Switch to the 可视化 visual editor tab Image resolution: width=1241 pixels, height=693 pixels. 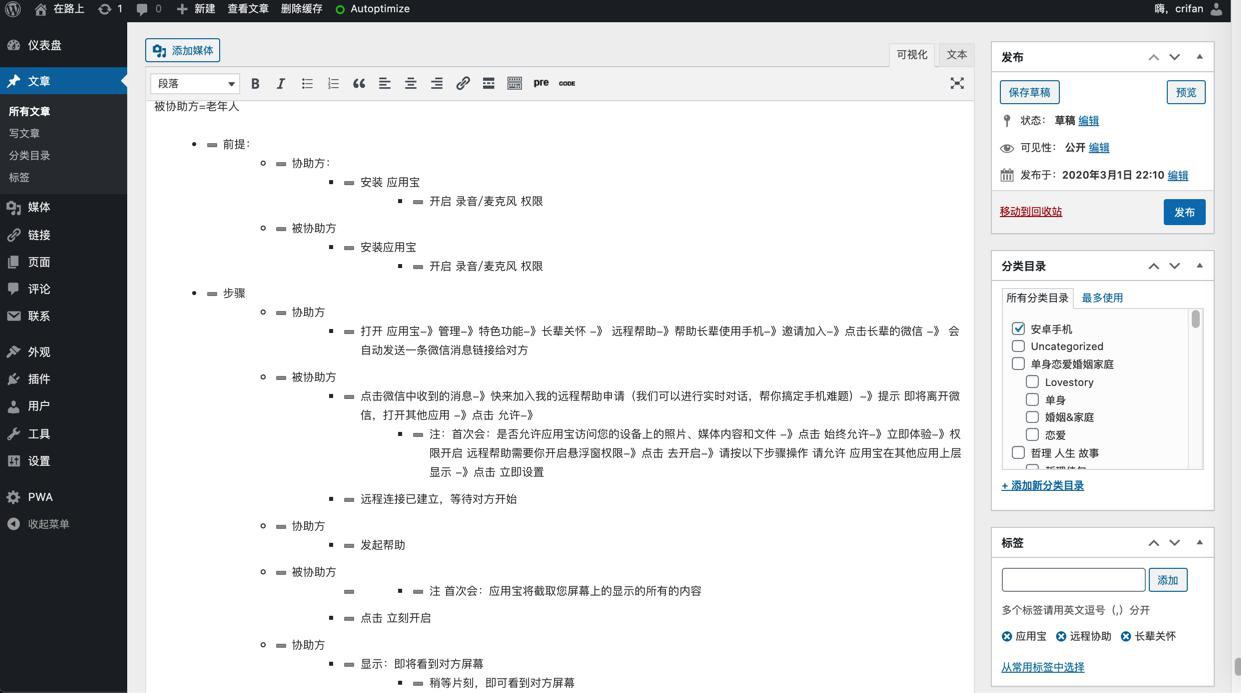(912, 55)
